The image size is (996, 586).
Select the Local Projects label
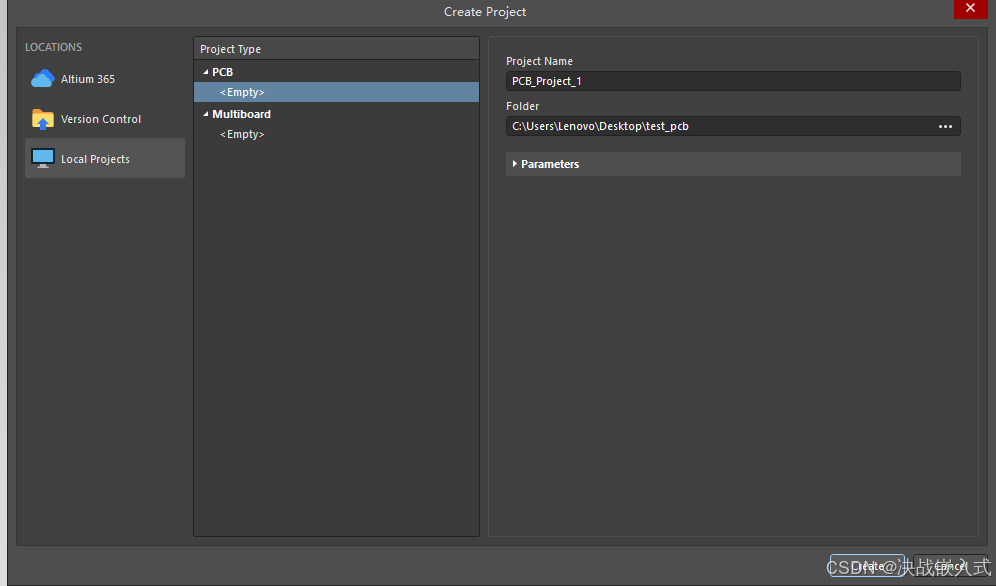(x=95, y=159)
